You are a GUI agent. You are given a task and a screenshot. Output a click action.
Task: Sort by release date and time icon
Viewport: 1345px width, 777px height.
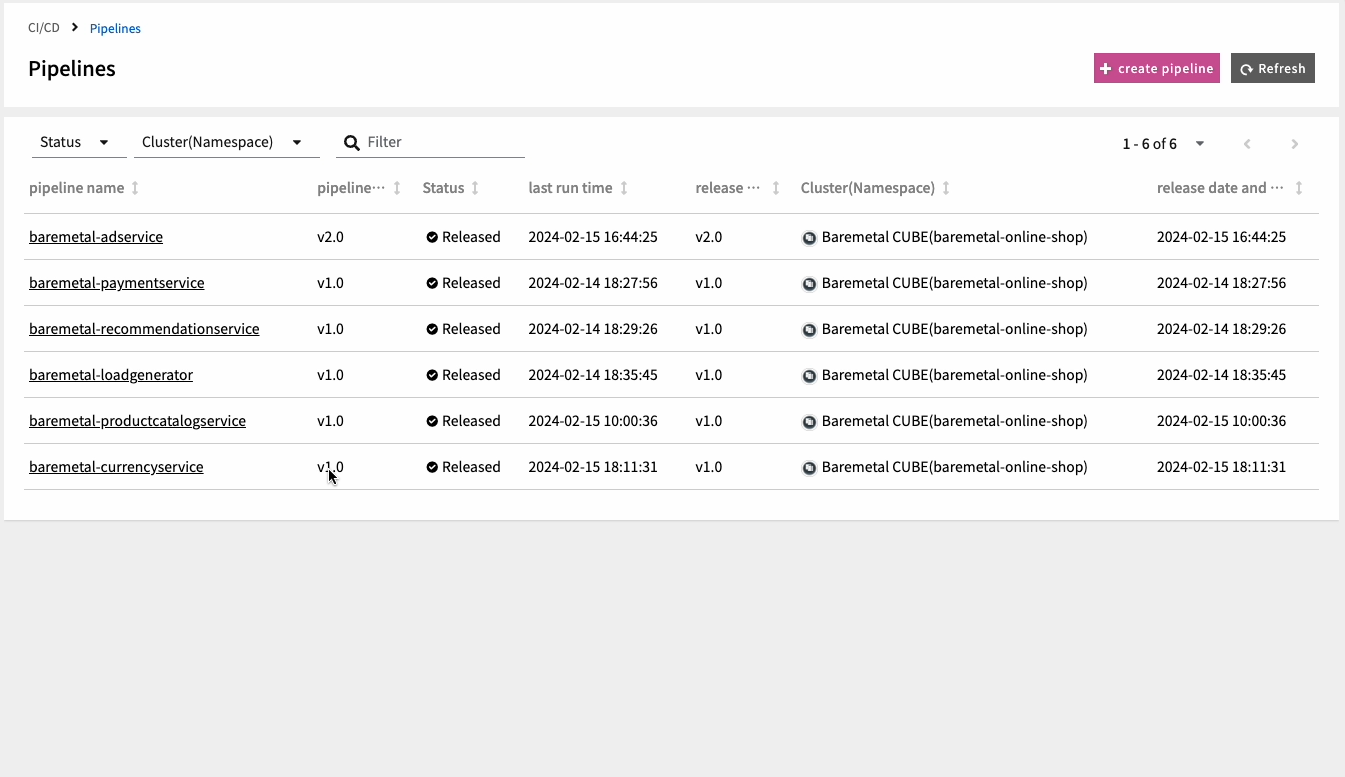click(1298, 188)
